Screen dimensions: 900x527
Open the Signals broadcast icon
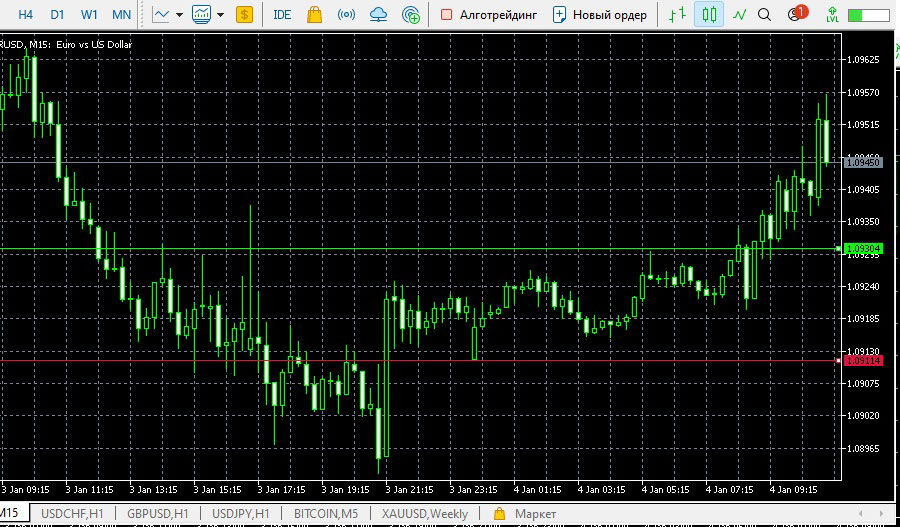[346, 15]
